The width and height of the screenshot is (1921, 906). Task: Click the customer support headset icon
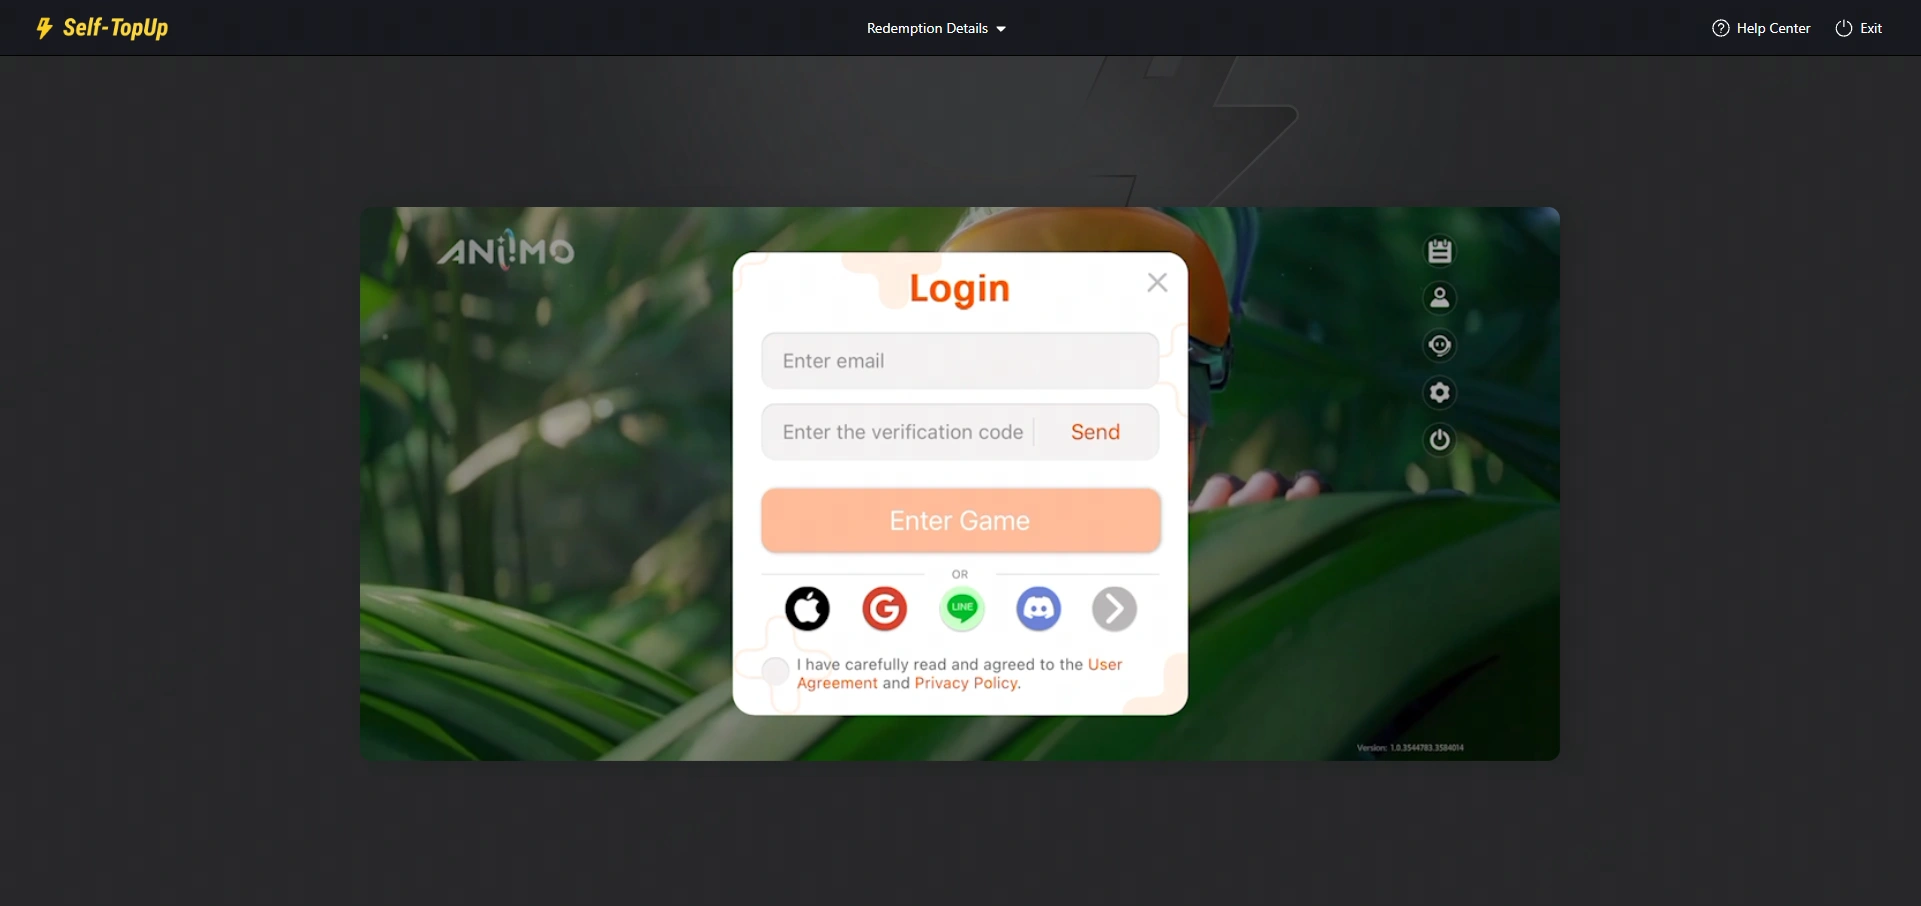click(1440, 345)
